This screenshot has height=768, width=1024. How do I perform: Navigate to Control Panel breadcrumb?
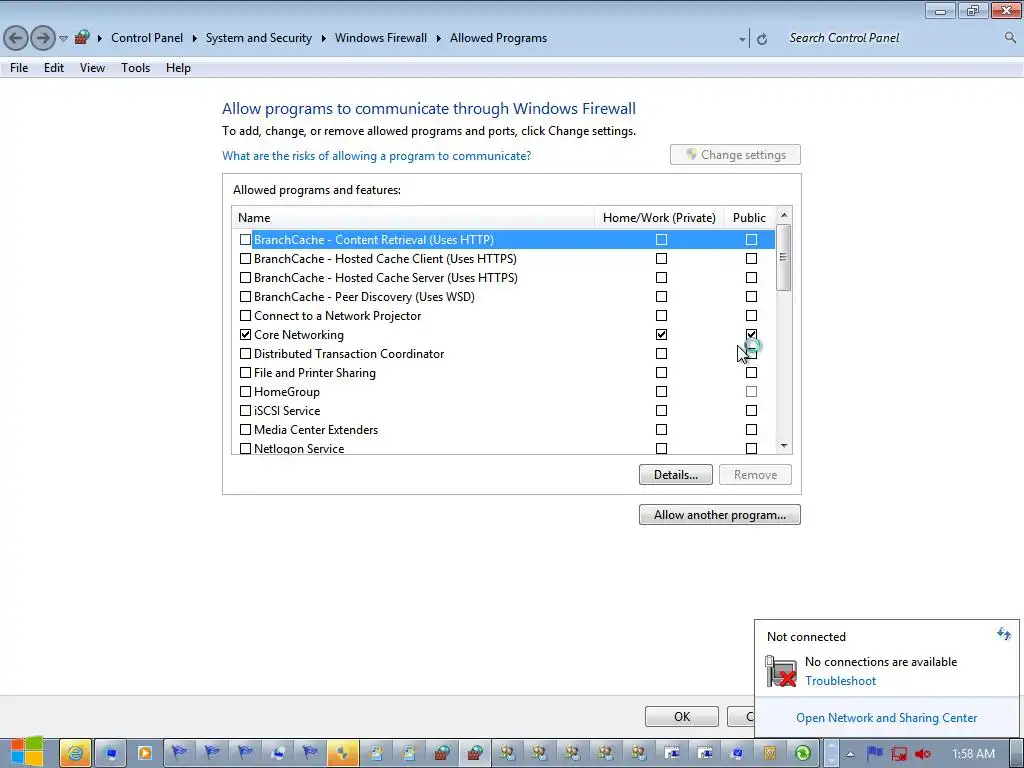pyautogui.click(x=147, y=38)
